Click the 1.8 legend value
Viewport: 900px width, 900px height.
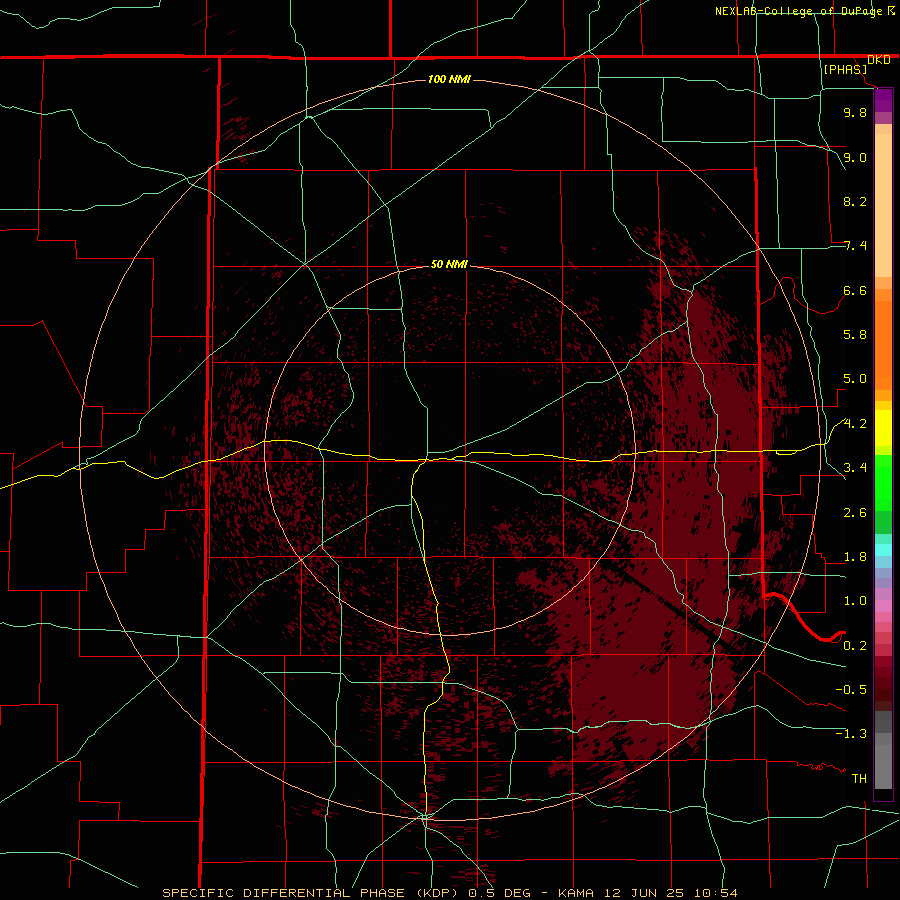point(855,557)
